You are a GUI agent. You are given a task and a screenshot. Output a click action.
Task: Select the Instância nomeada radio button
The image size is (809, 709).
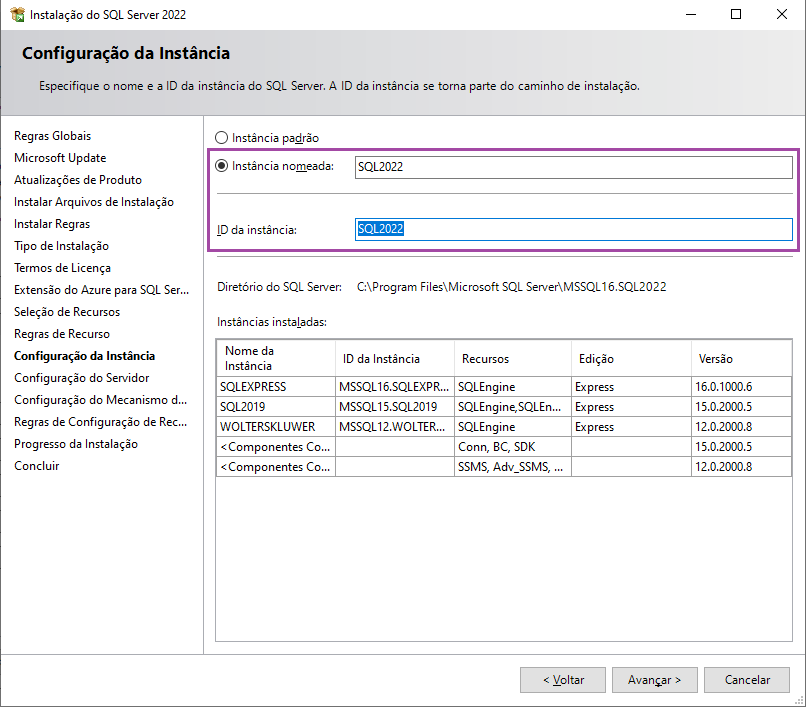(221, 166)
